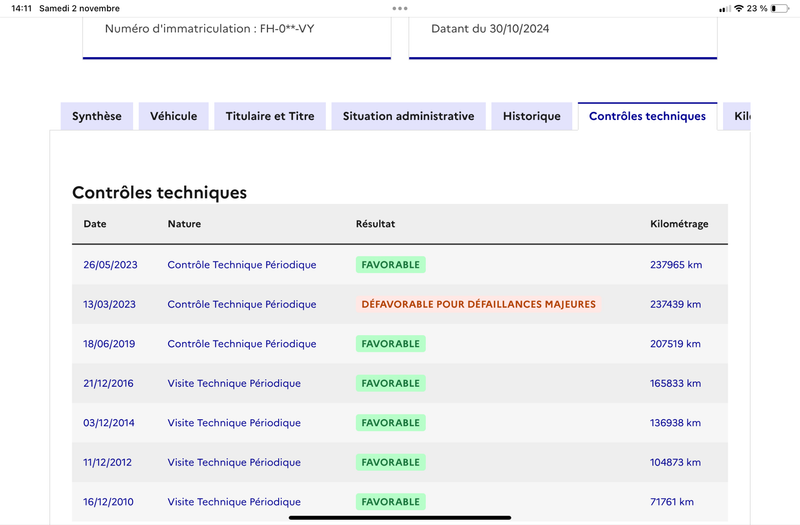The image size is (800, 525).
Task: Tap the battery status icon
Action: (780, 8)
